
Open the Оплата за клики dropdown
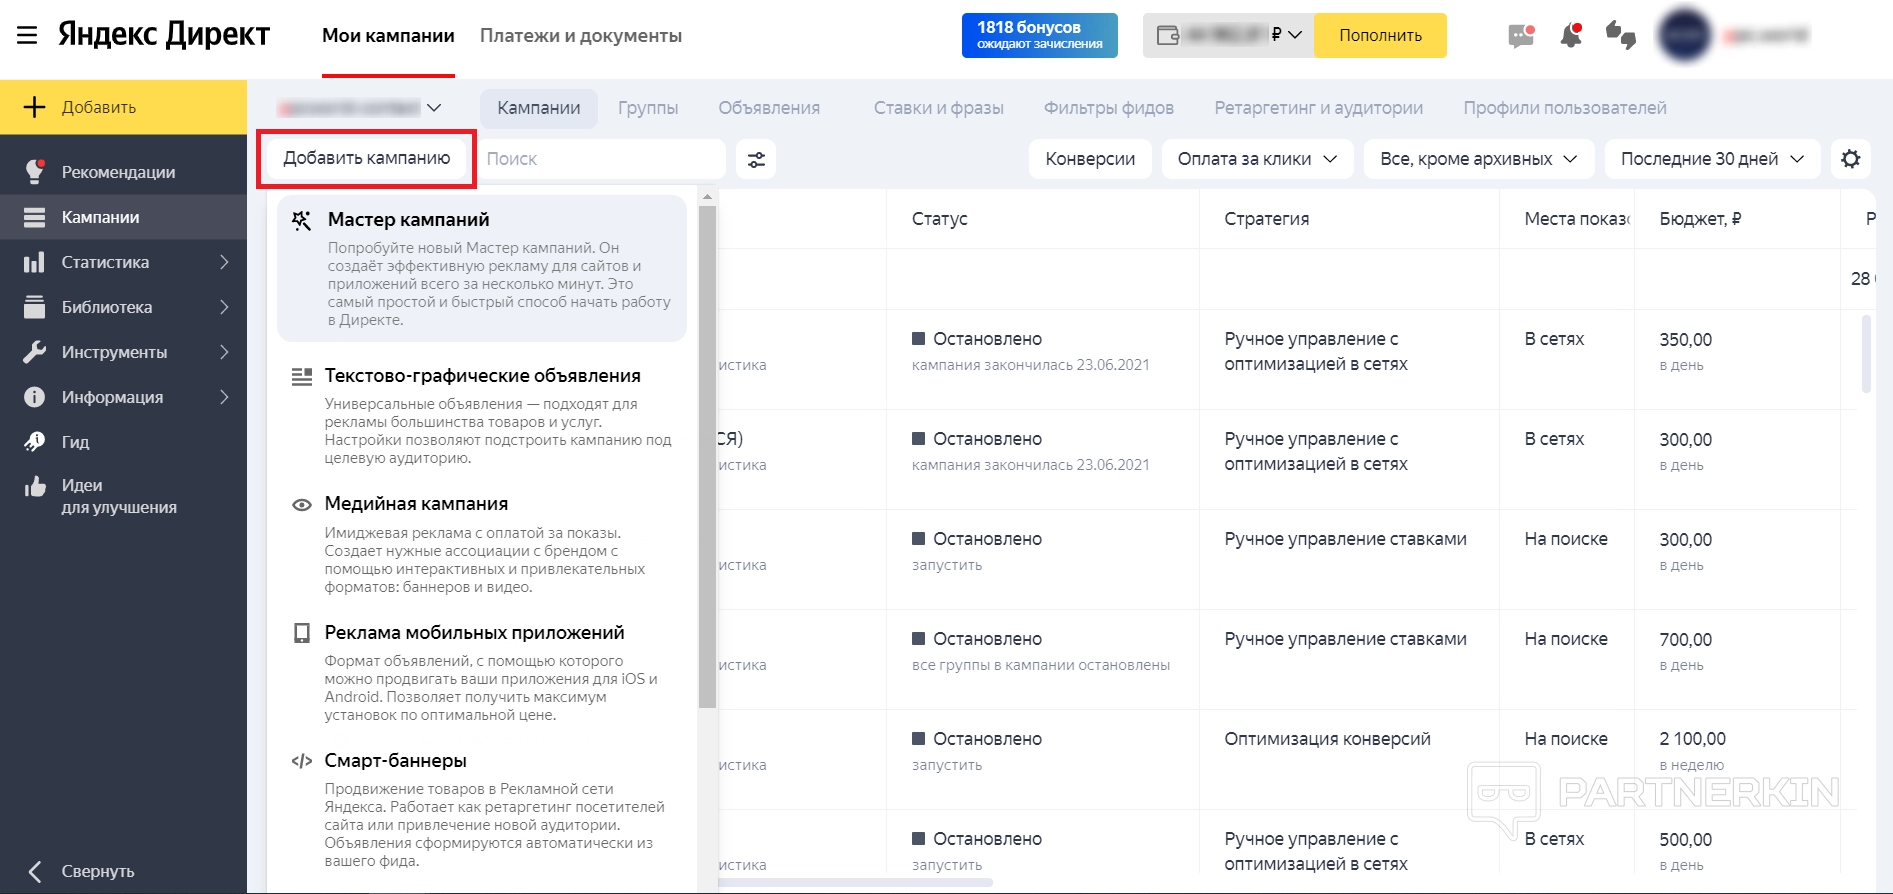tap(1257, 159)
